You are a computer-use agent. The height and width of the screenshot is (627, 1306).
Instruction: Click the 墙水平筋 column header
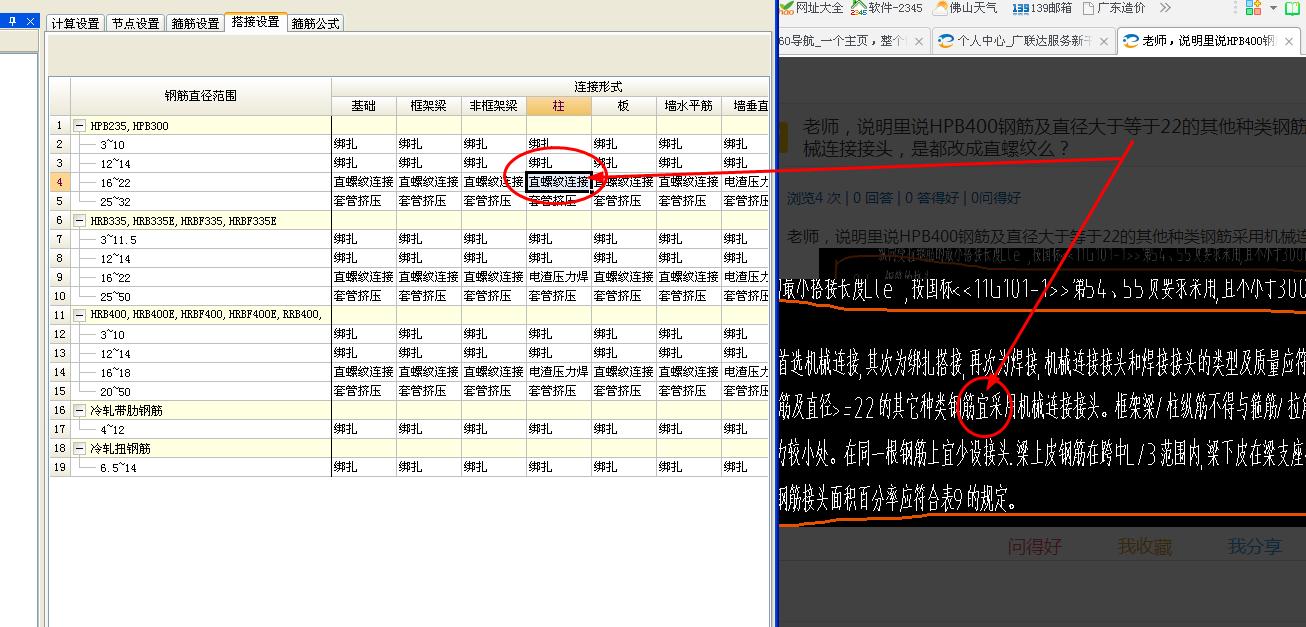coord(689,106)
